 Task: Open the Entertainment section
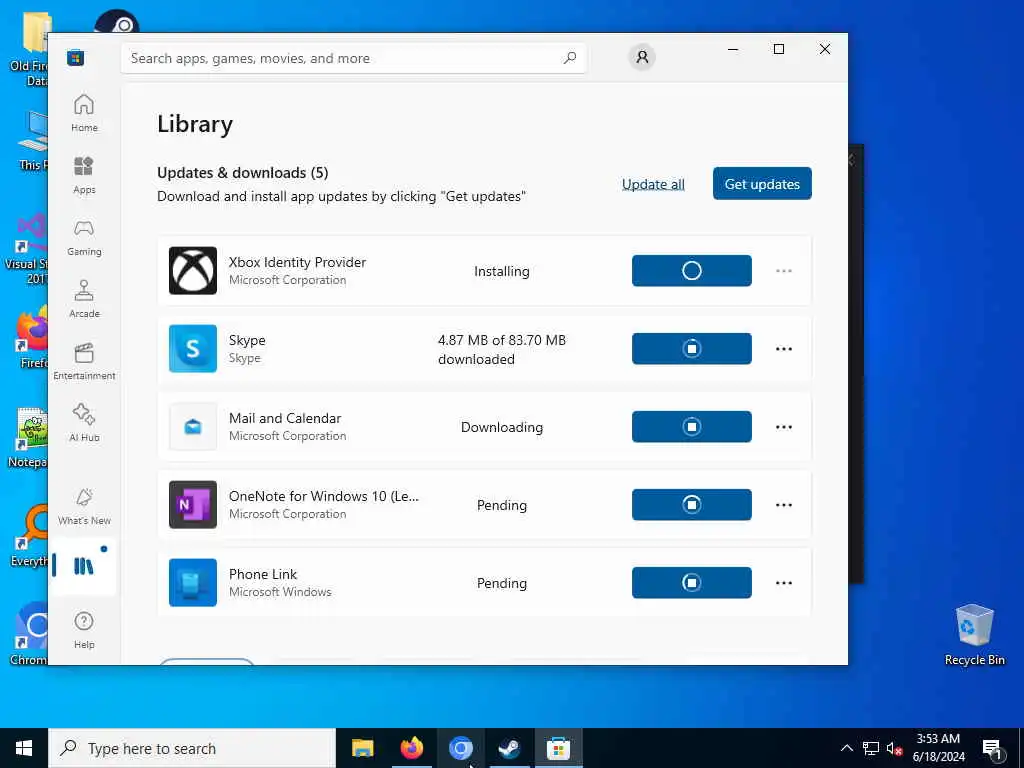[x=84, y=361]
